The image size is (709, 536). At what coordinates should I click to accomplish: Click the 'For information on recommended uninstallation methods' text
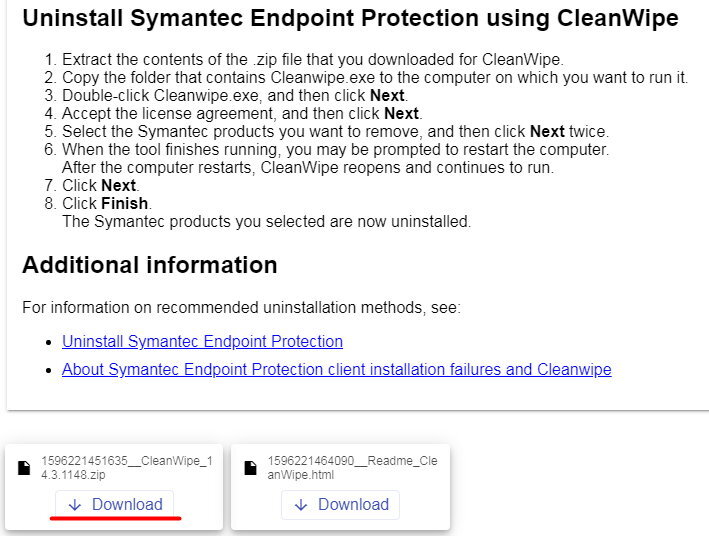coord(241,307)
